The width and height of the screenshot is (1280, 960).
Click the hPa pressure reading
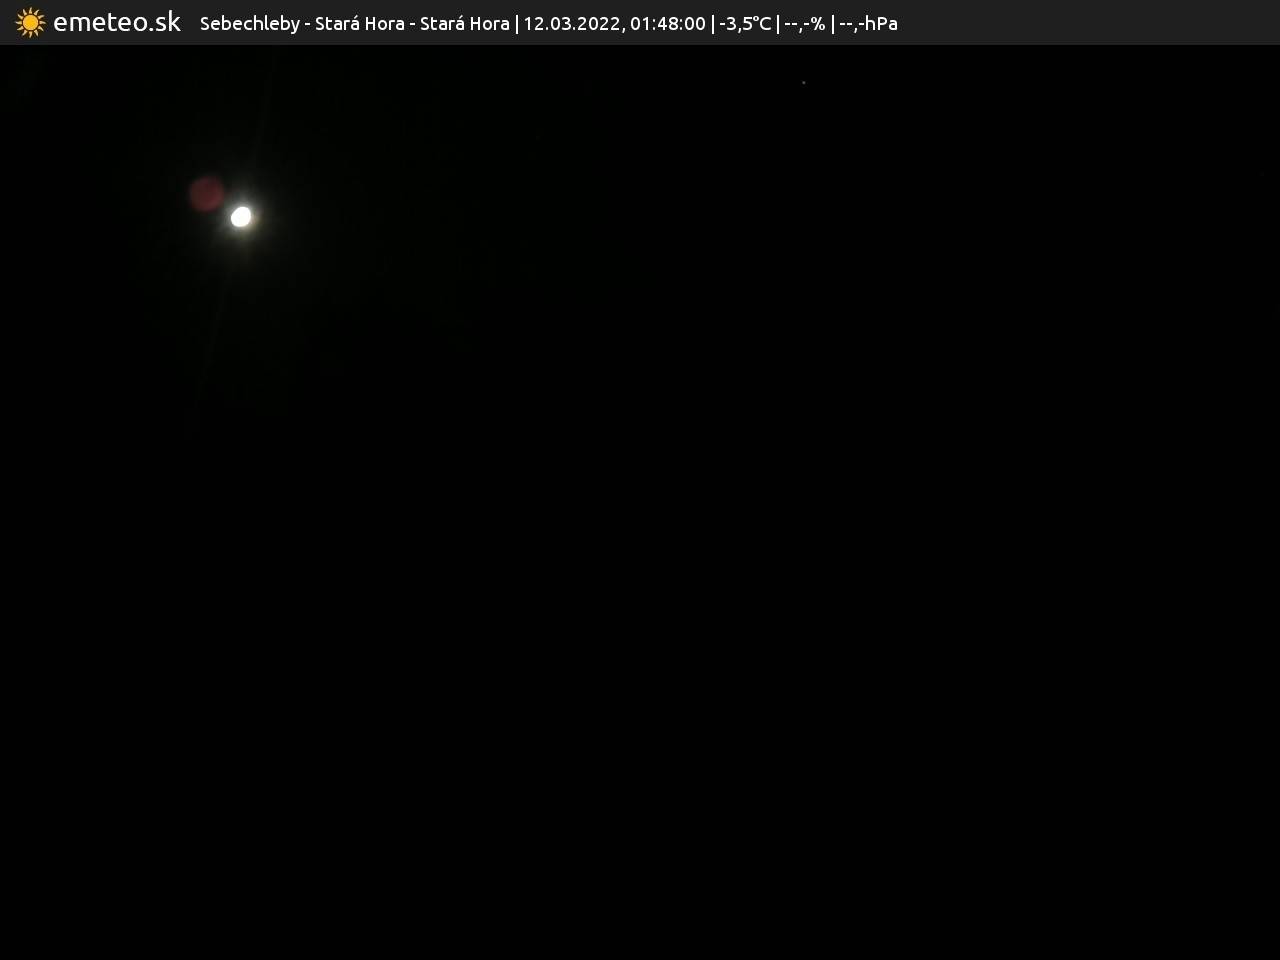click(x=868, y=23)
